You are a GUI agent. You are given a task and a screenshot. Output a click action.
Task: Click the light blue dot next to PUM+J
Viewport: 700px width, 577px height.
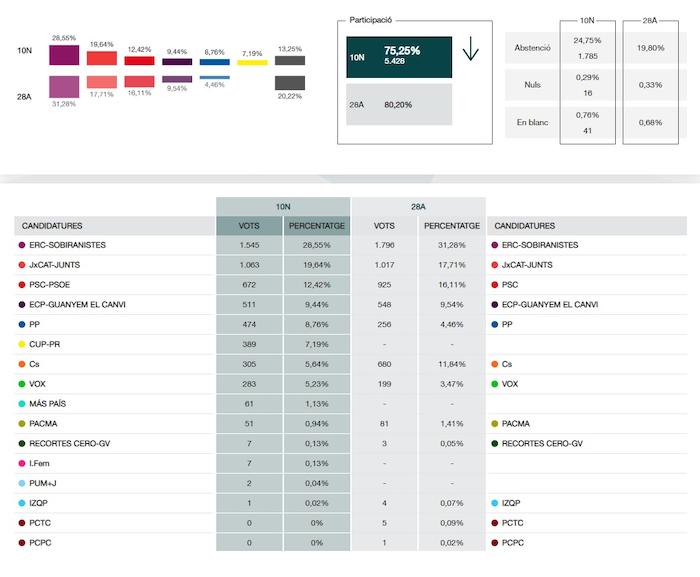coord(21,483)
